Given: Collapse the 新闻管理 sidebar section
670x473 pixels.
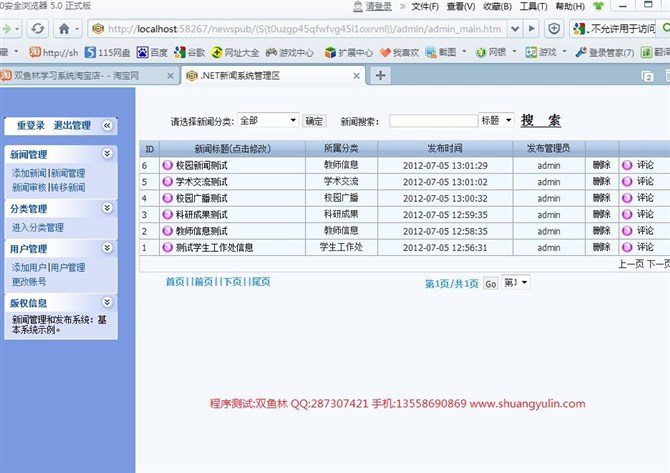Looking at the screenshot, I should pos(107,154).
